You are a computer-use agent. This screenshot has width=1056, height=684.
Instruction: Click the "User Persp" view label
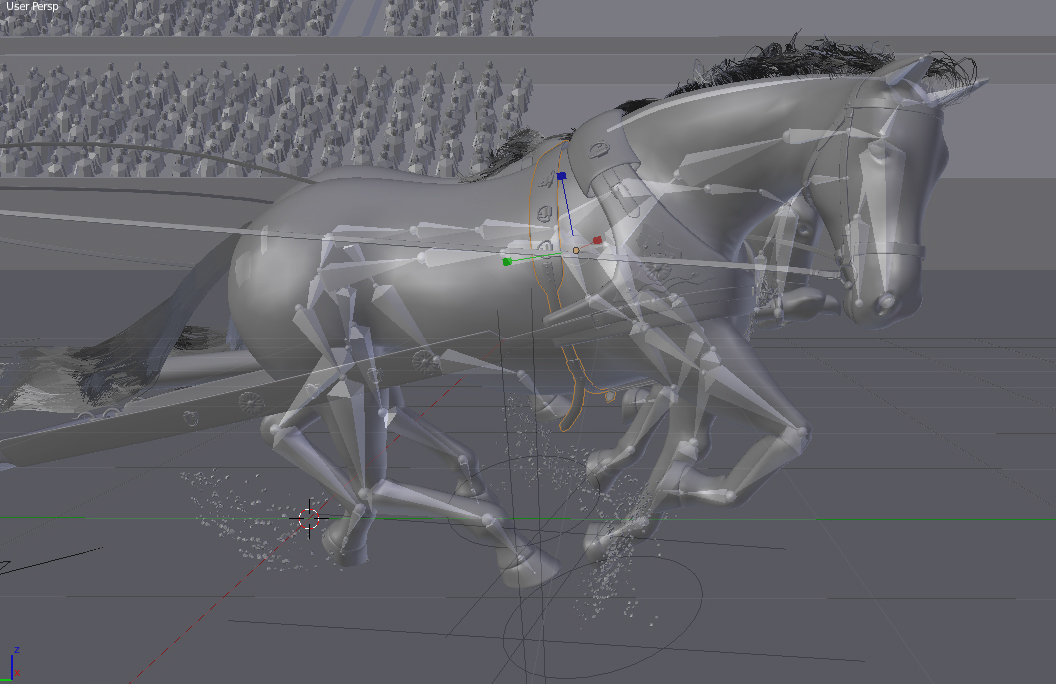coord(32,6)
